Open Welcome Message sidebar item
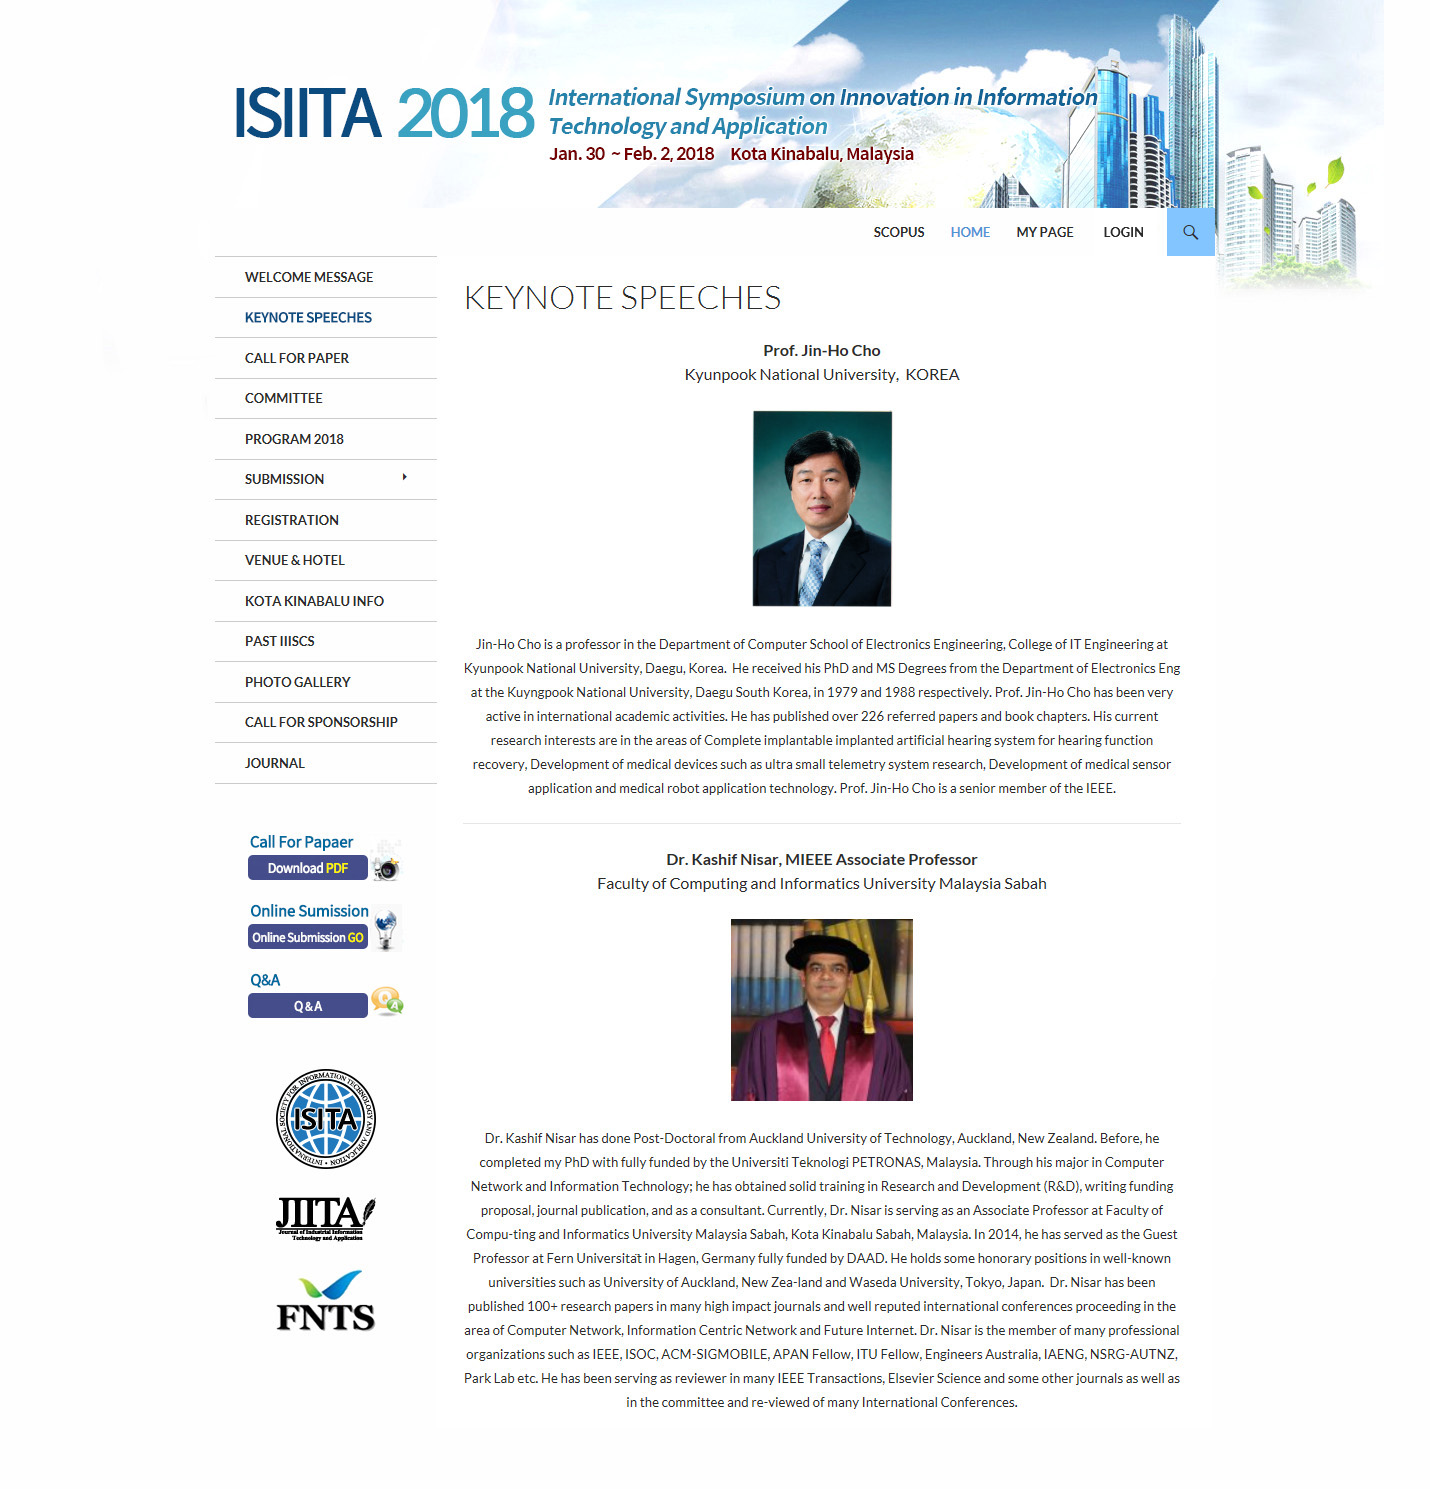 [x=326, y=277]
